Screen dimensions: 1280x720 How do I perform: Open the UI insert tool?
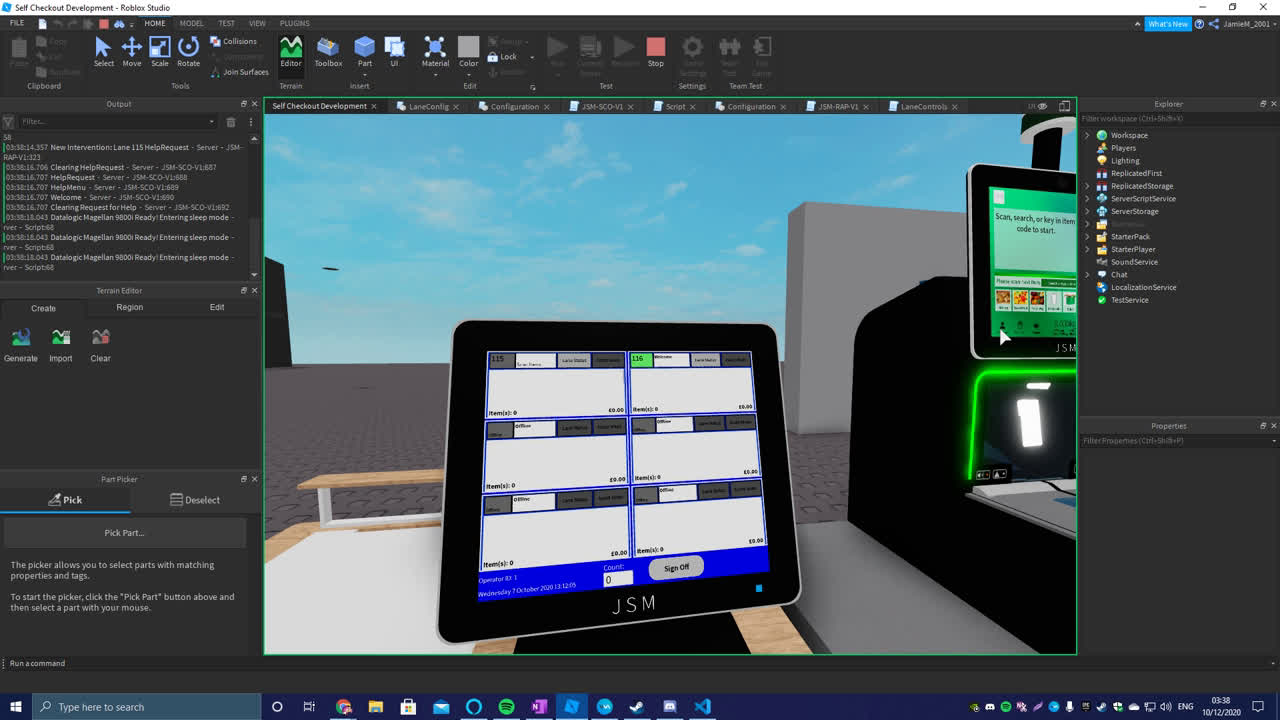(394, 52)
